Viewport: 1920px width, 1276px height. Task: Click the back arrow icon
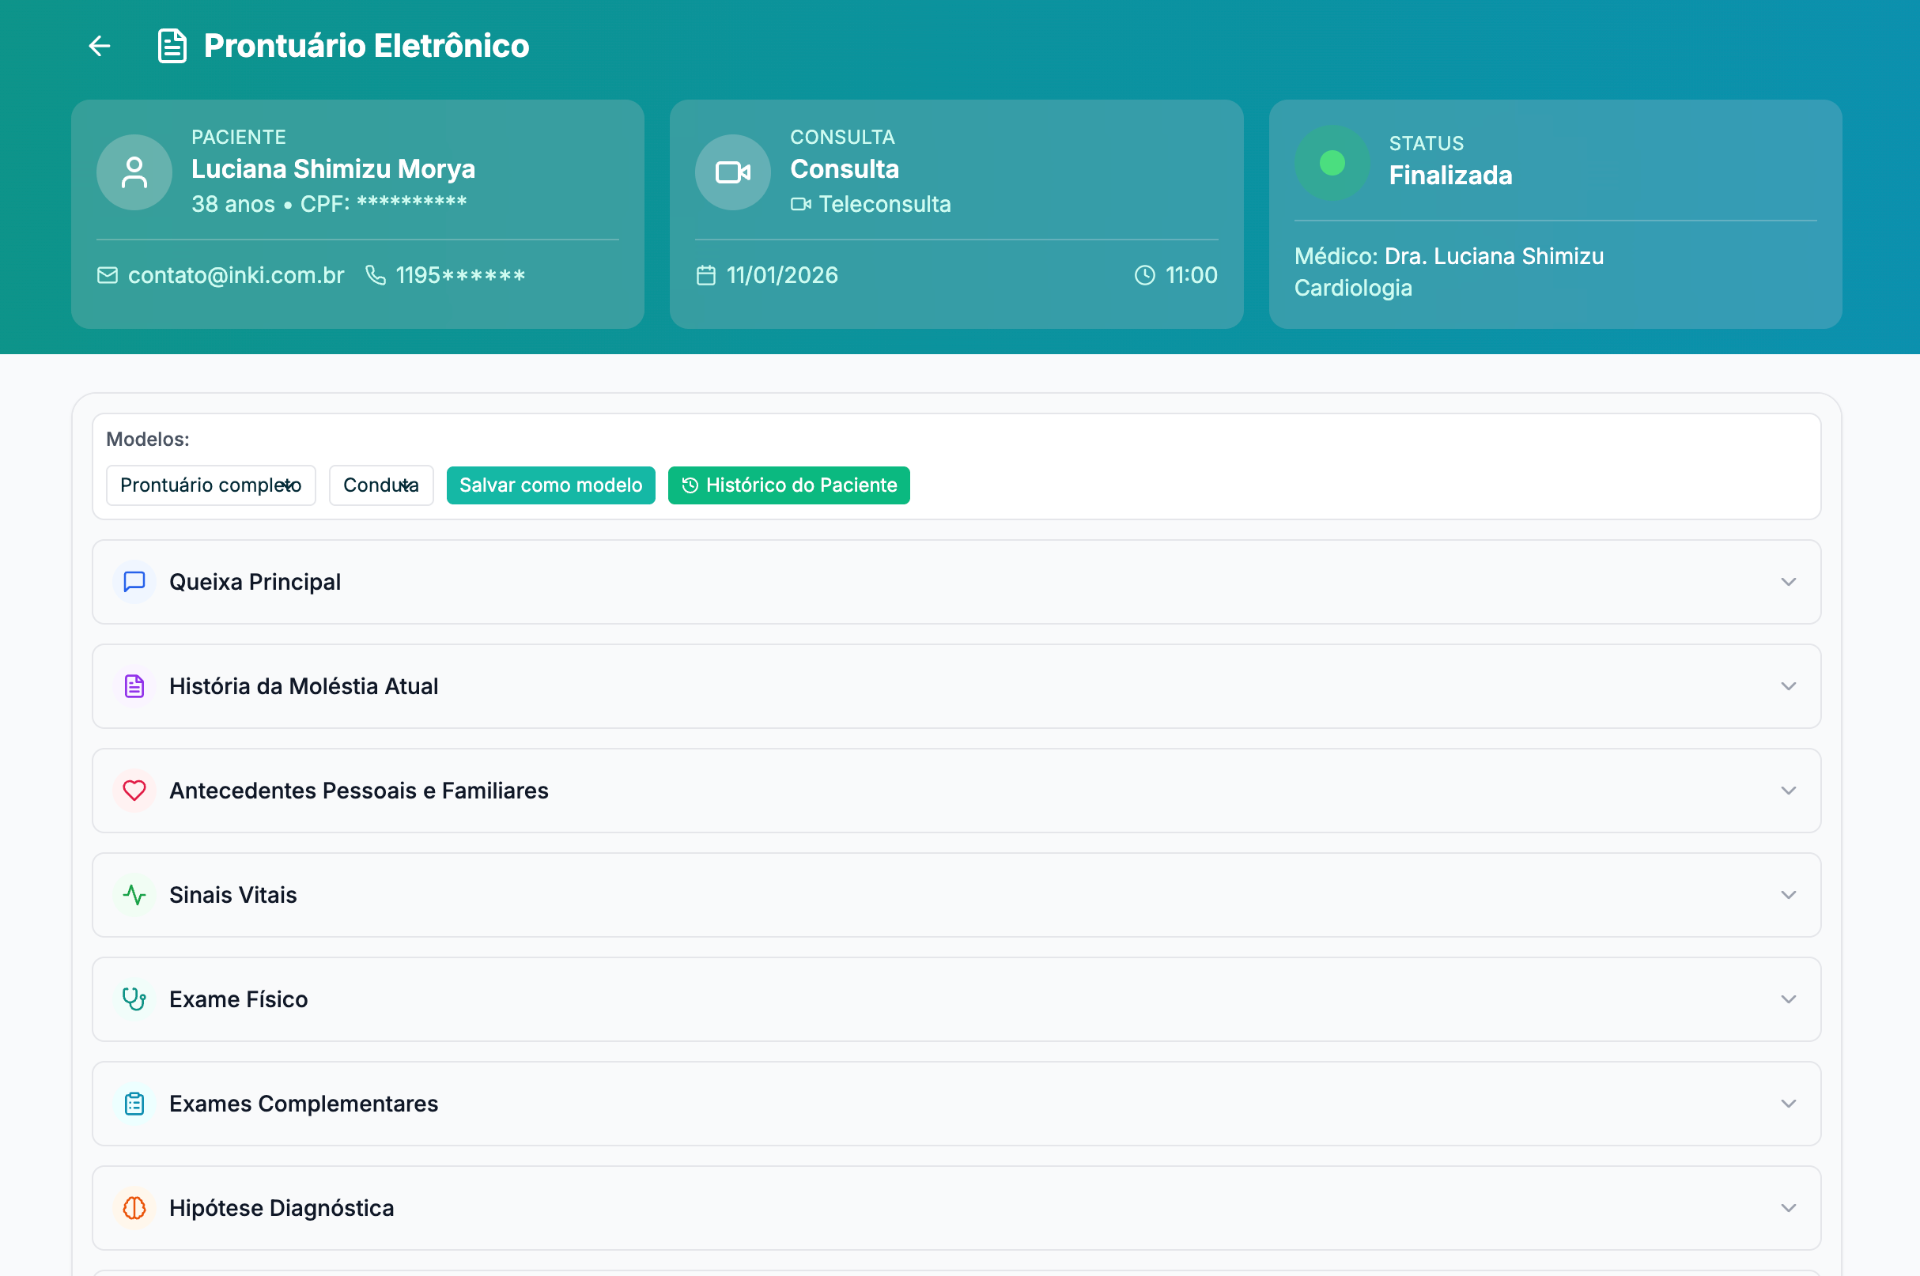click(x=99, y=46)
